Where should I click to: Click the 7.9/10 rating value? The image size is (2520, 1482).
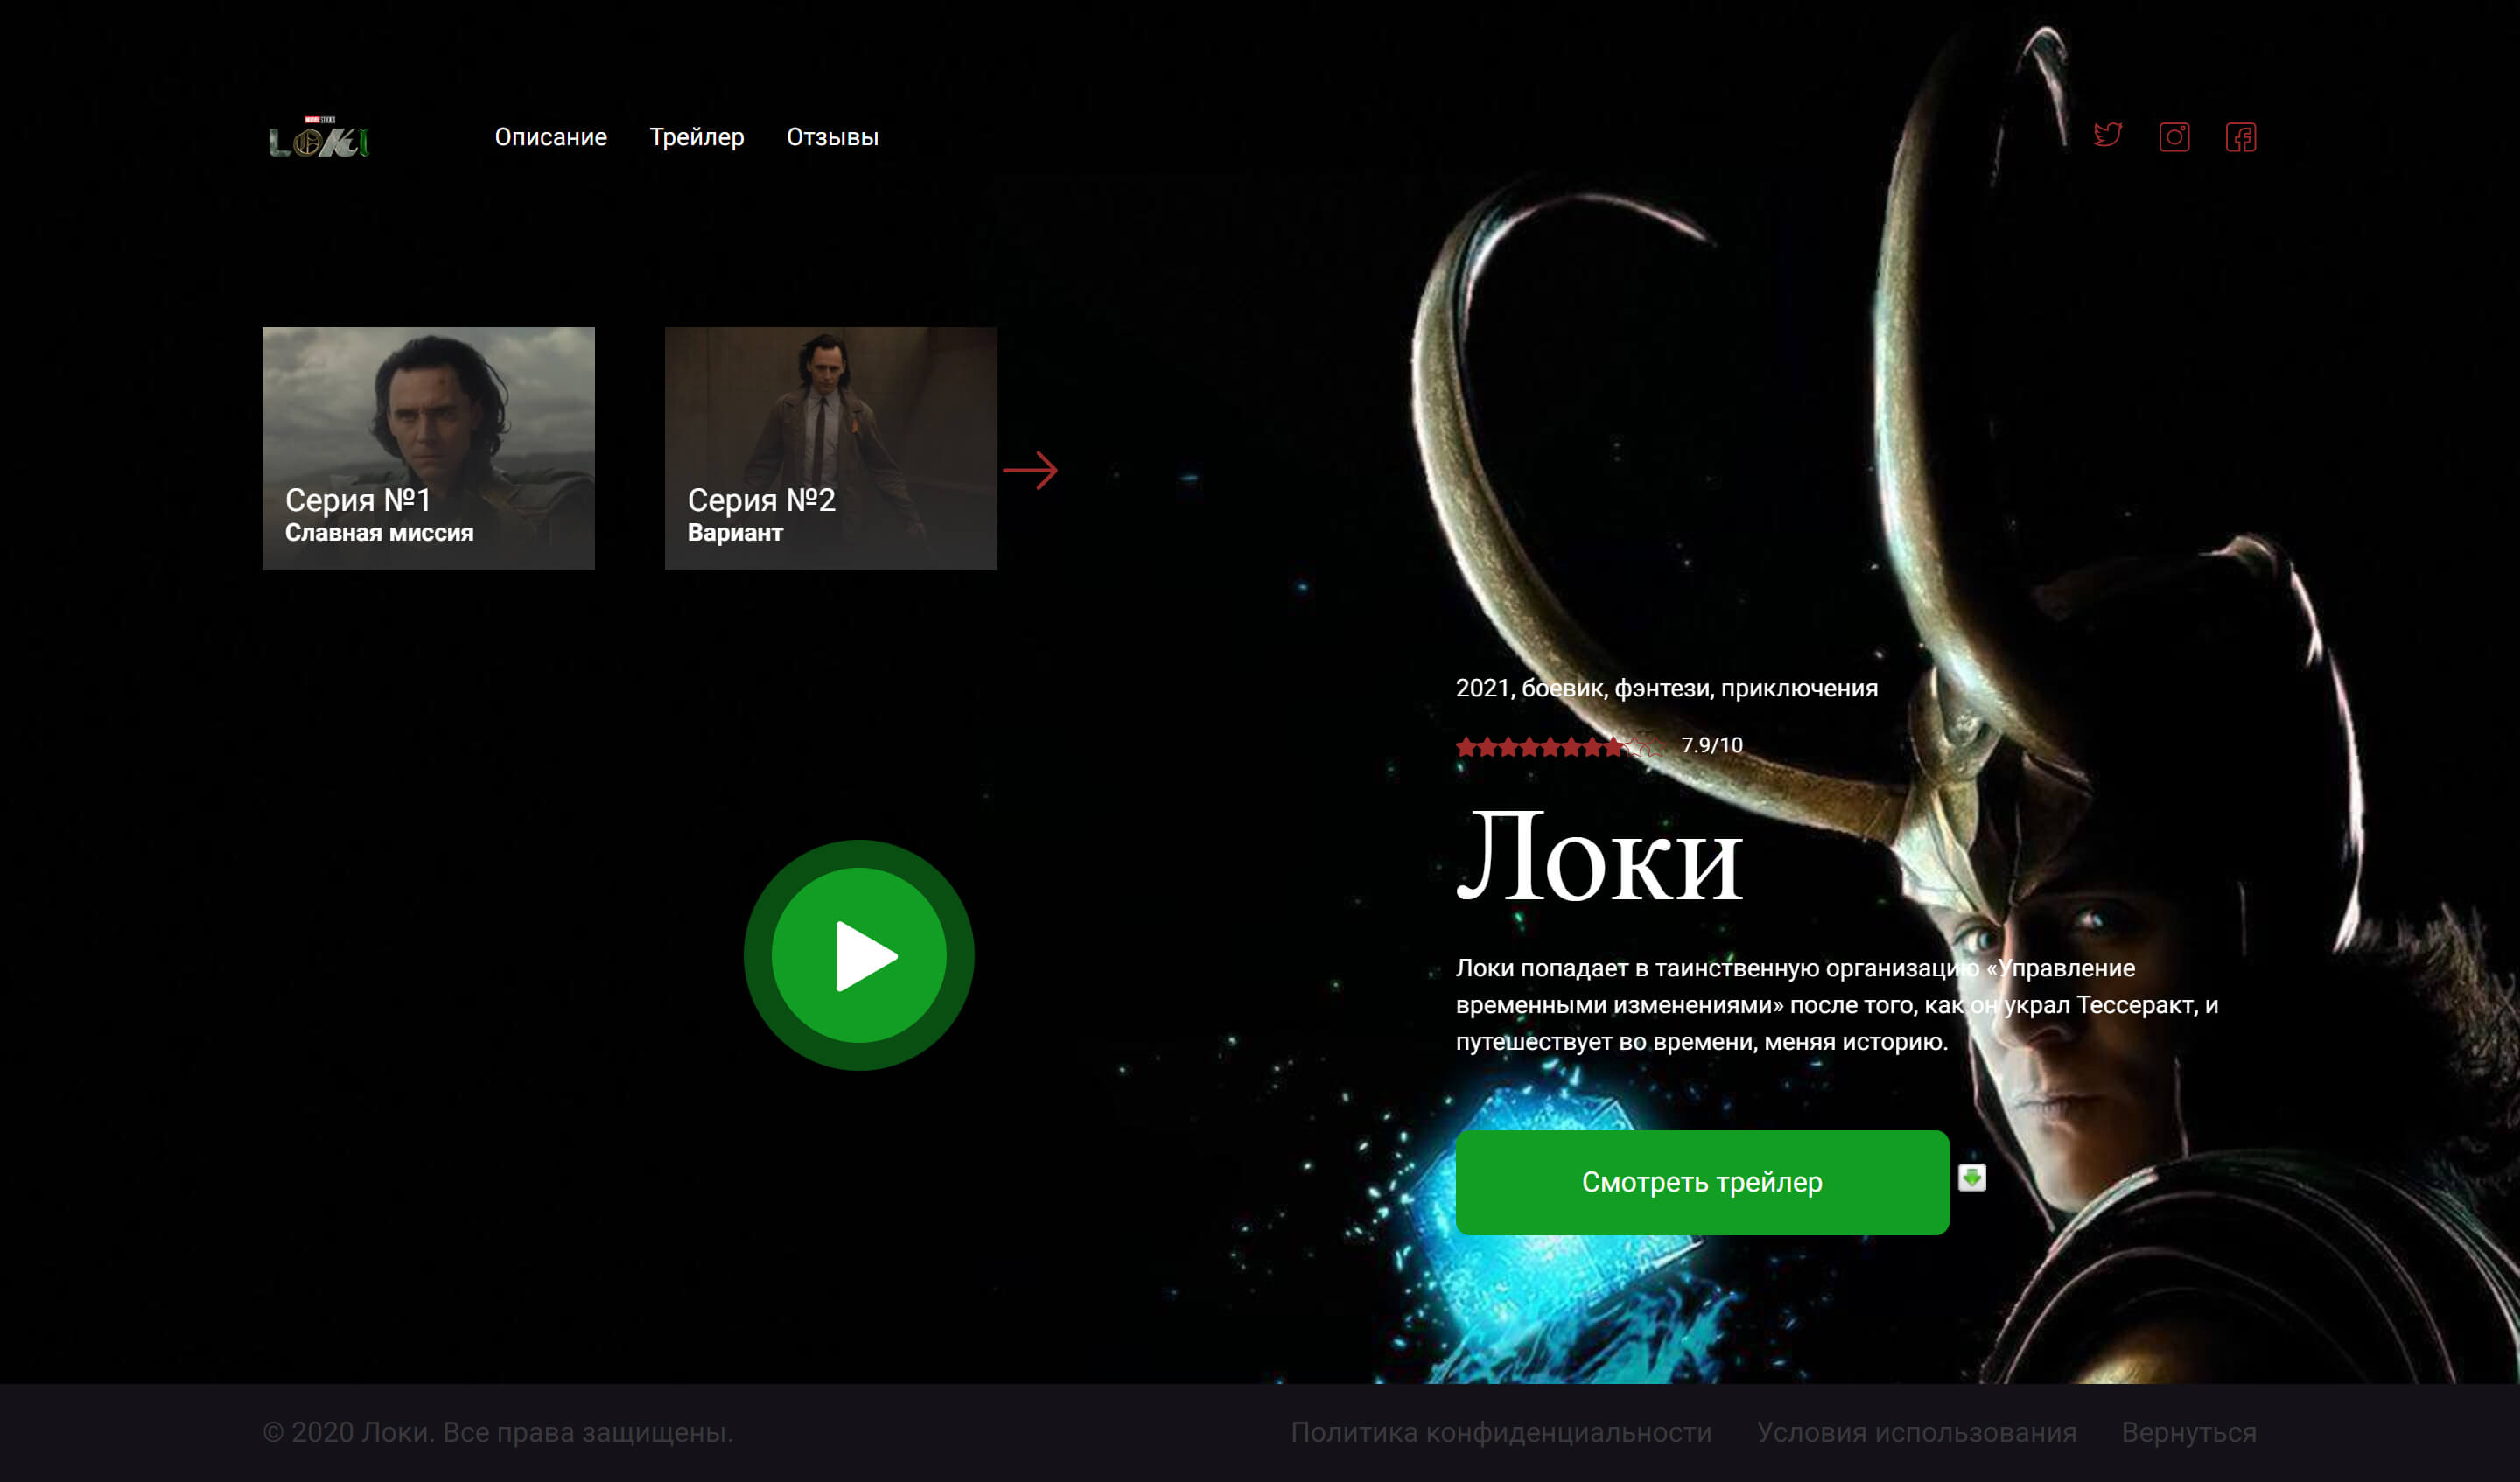pyautogui.click(x=1712, y=745)
